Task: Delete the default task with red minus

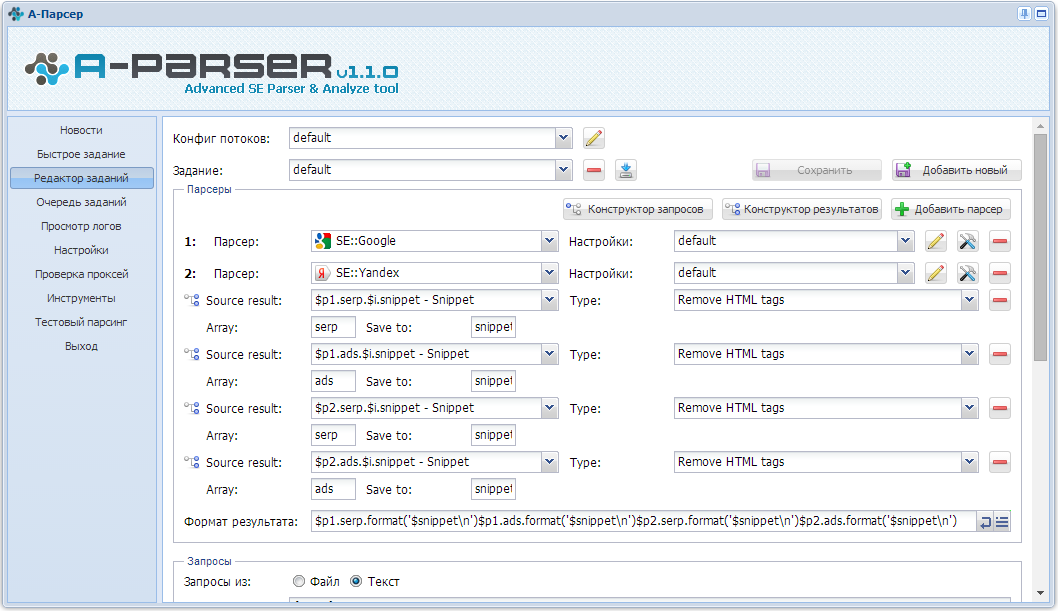Action: (x=594, y=170)
